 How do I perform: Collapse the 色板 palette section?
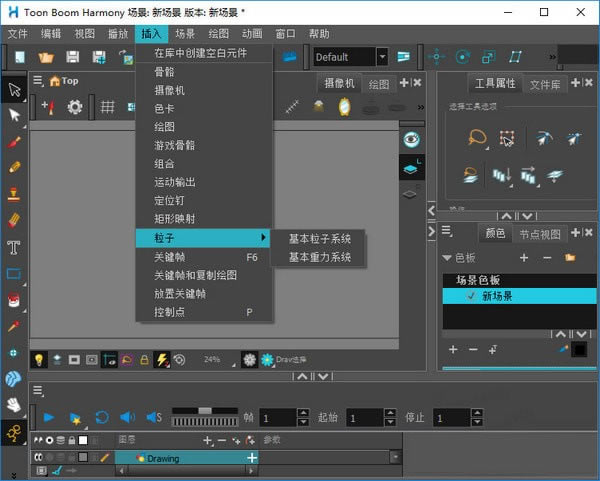tap(447, 257)
